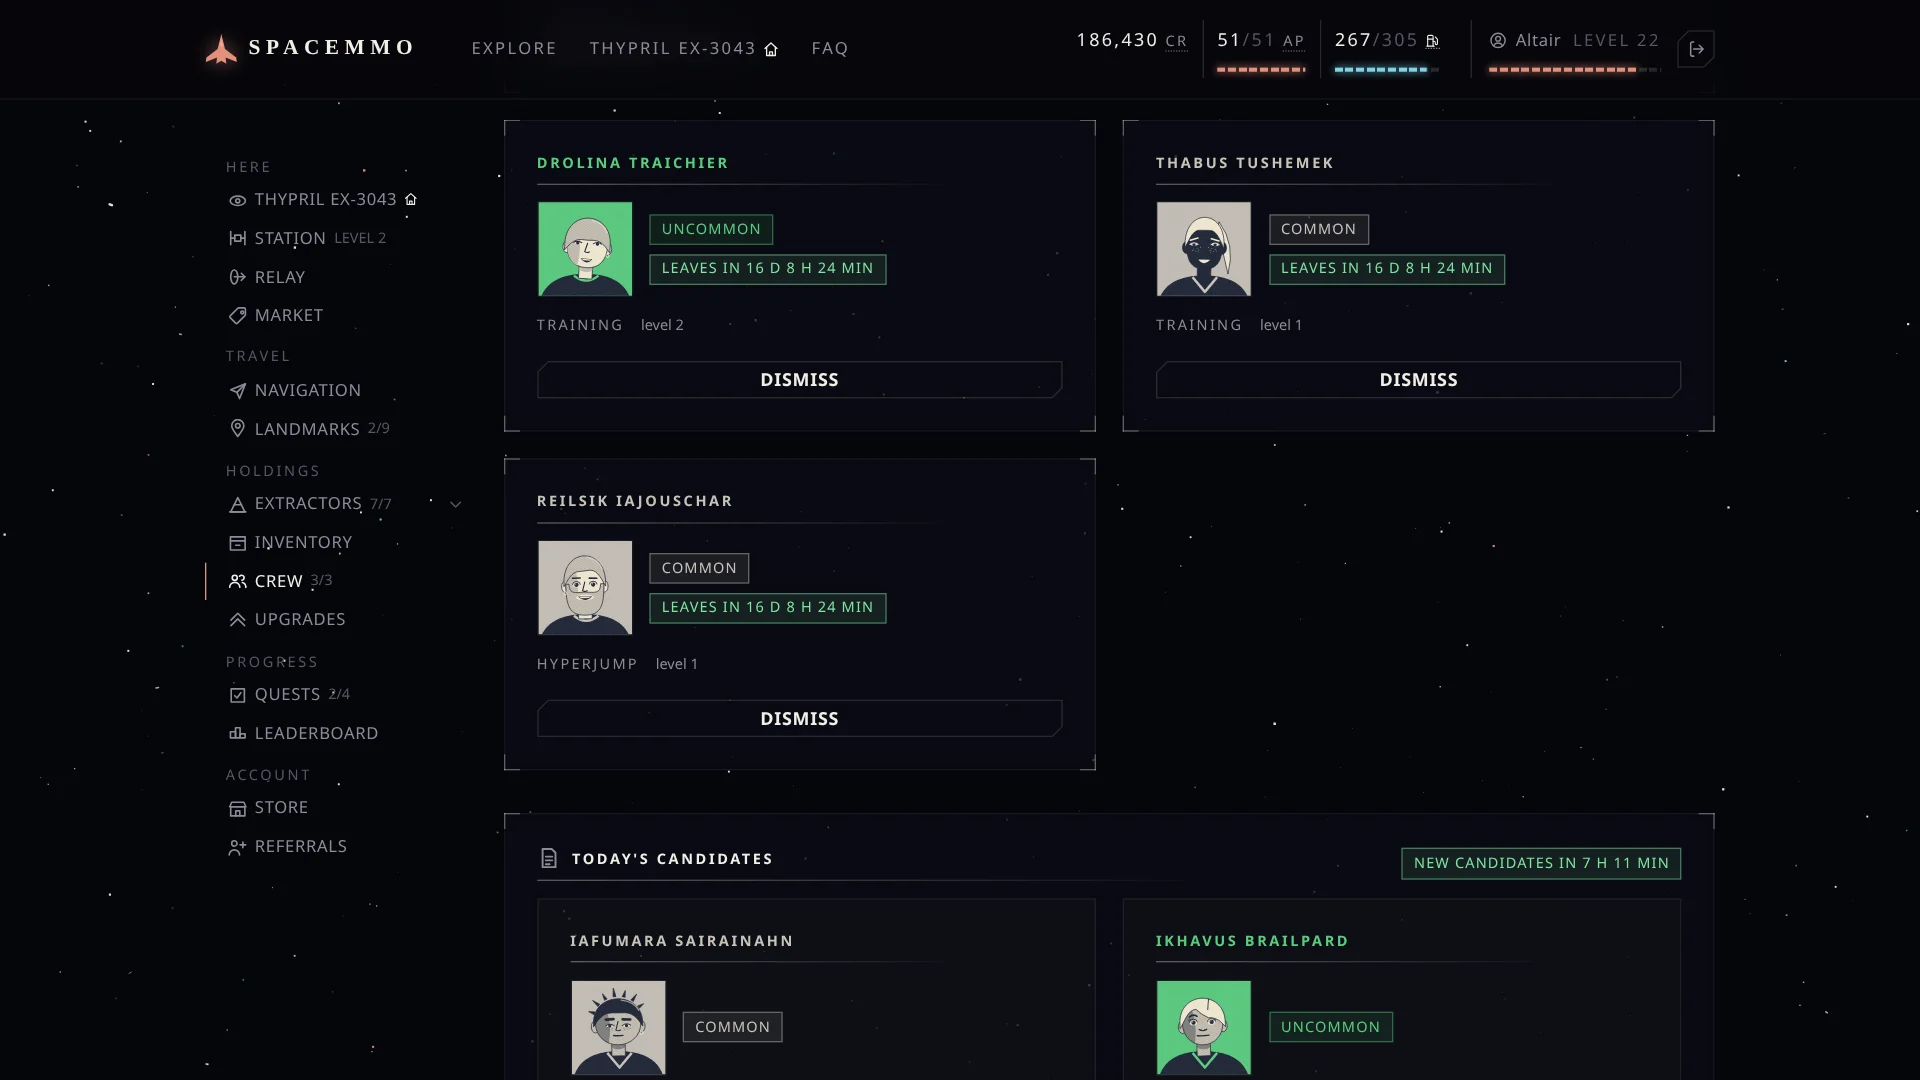Expand the Extractors submenu chevron

[x=455, y=504]
